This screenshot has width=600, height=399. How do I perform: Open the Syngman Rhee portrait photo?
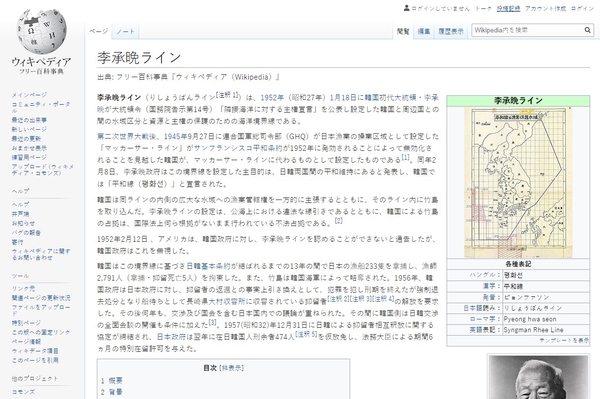(x=538, y=377)
